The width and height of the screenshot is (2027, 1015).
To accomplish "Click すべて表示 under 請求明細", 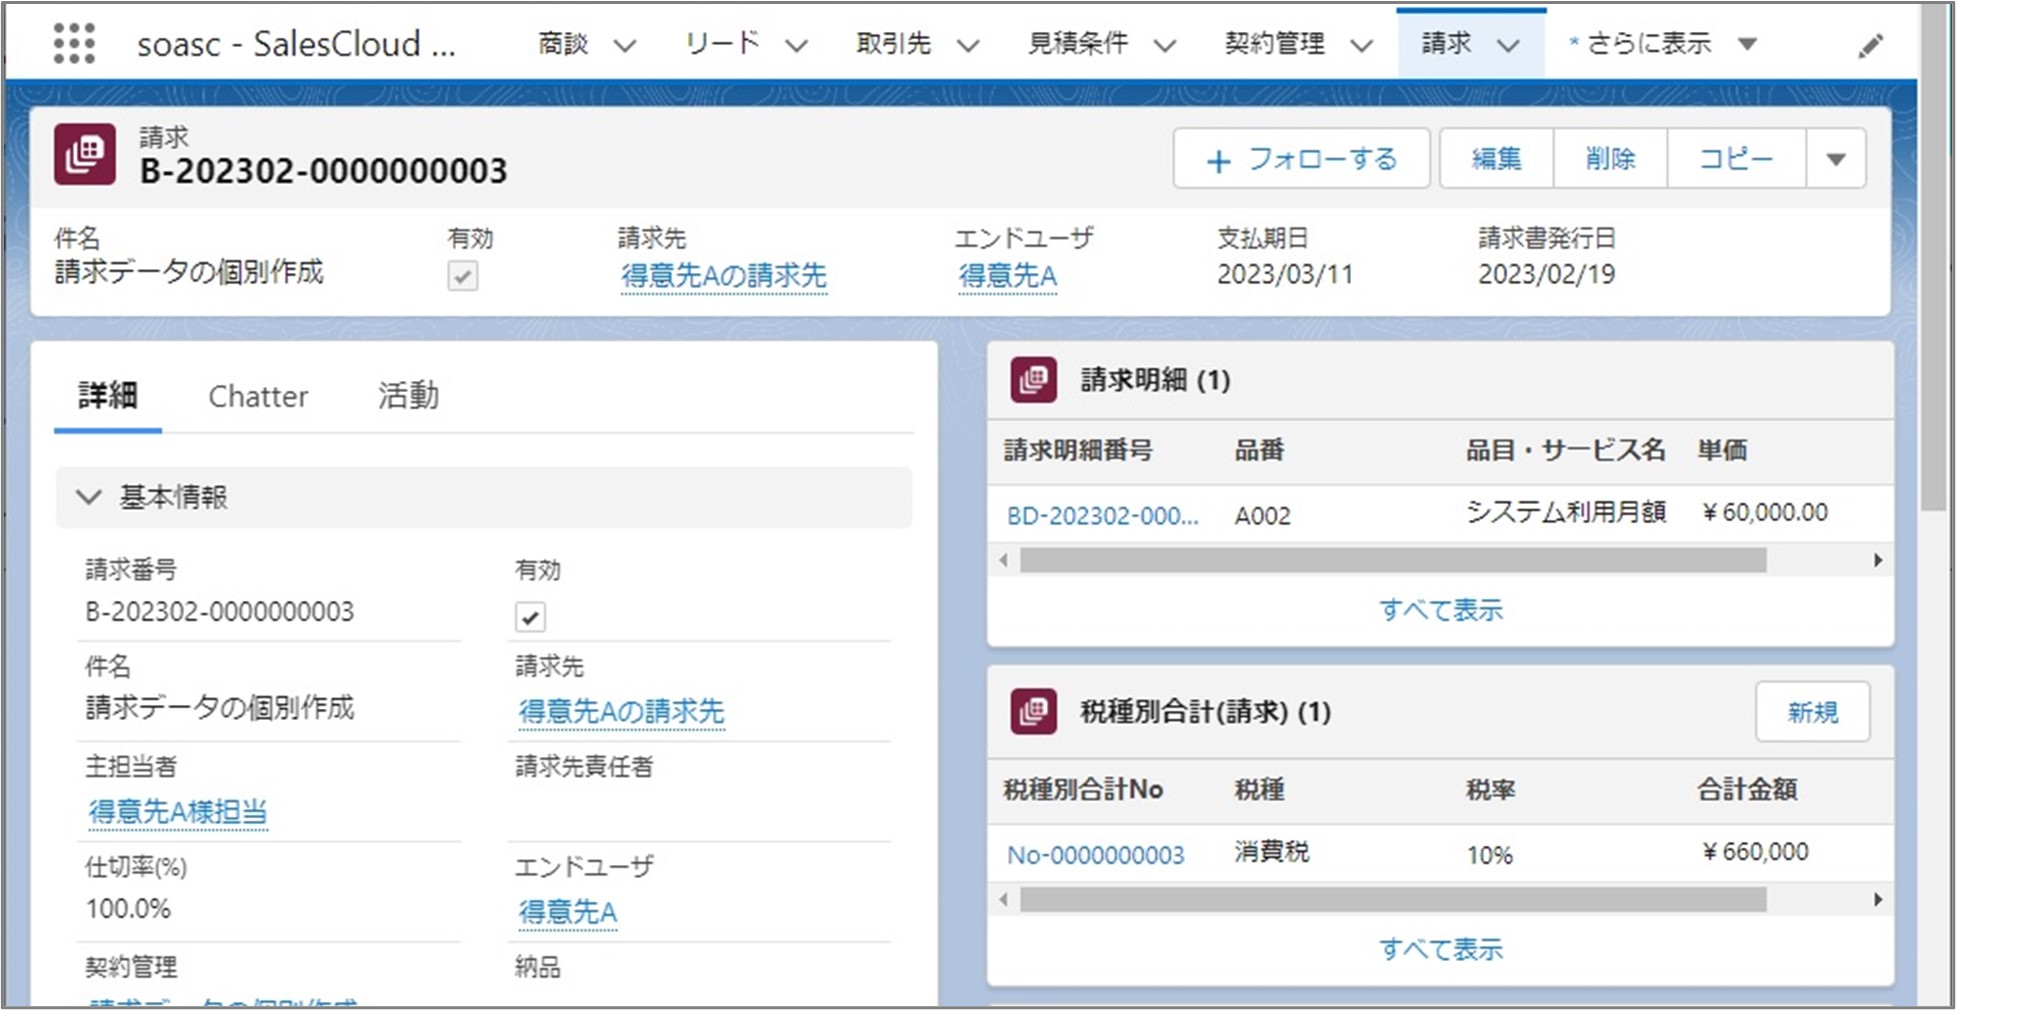I will point(1441,610).
